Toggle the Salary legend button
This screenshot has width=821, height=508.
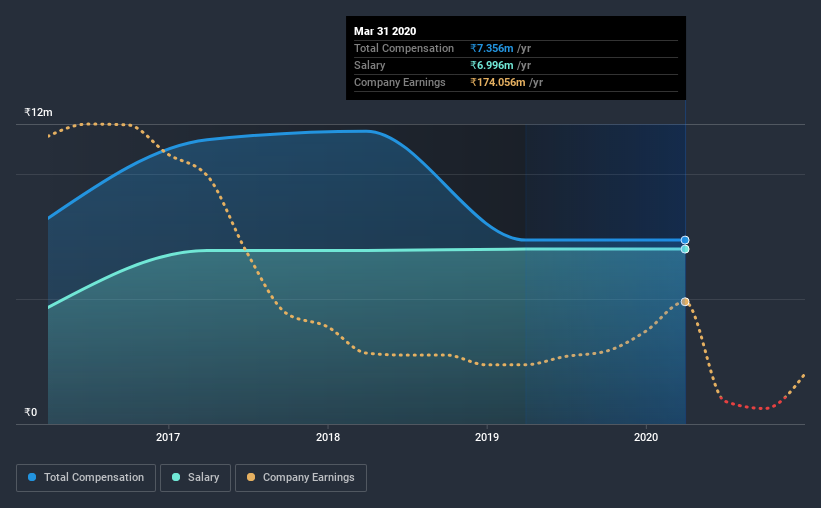coord(195,478)
